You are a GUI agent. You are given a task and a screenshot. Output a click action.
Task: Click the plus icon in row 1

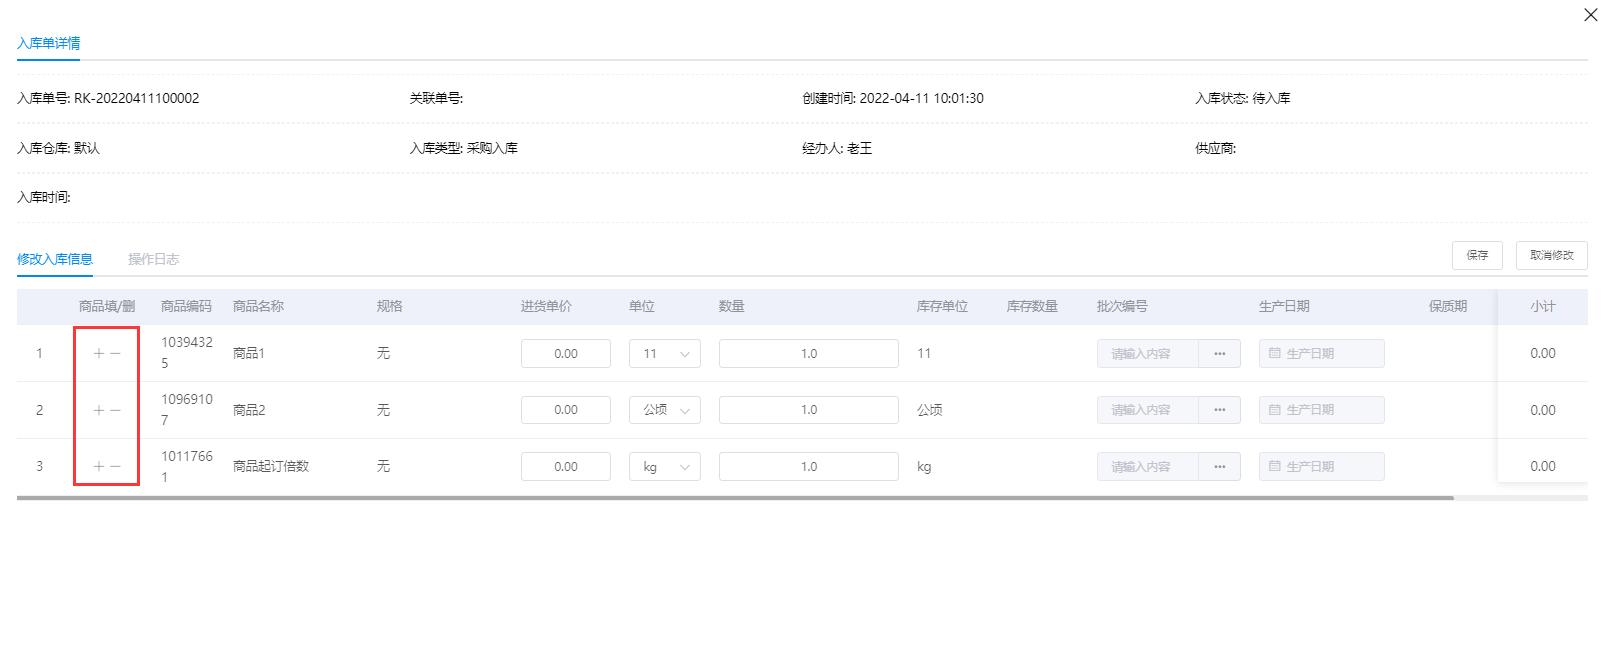tap(99, 354)
